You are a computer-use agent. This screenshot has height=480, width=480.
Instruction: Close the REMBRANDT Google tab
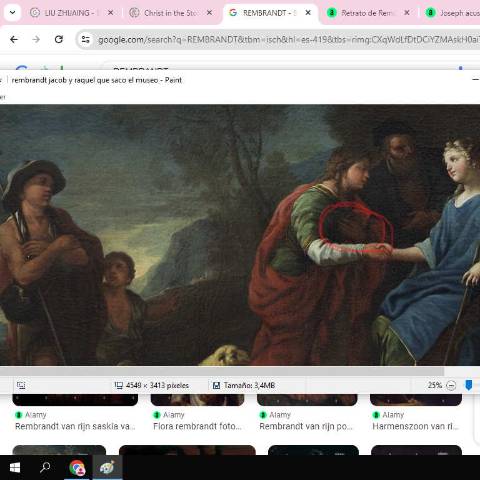pos(308,13)
